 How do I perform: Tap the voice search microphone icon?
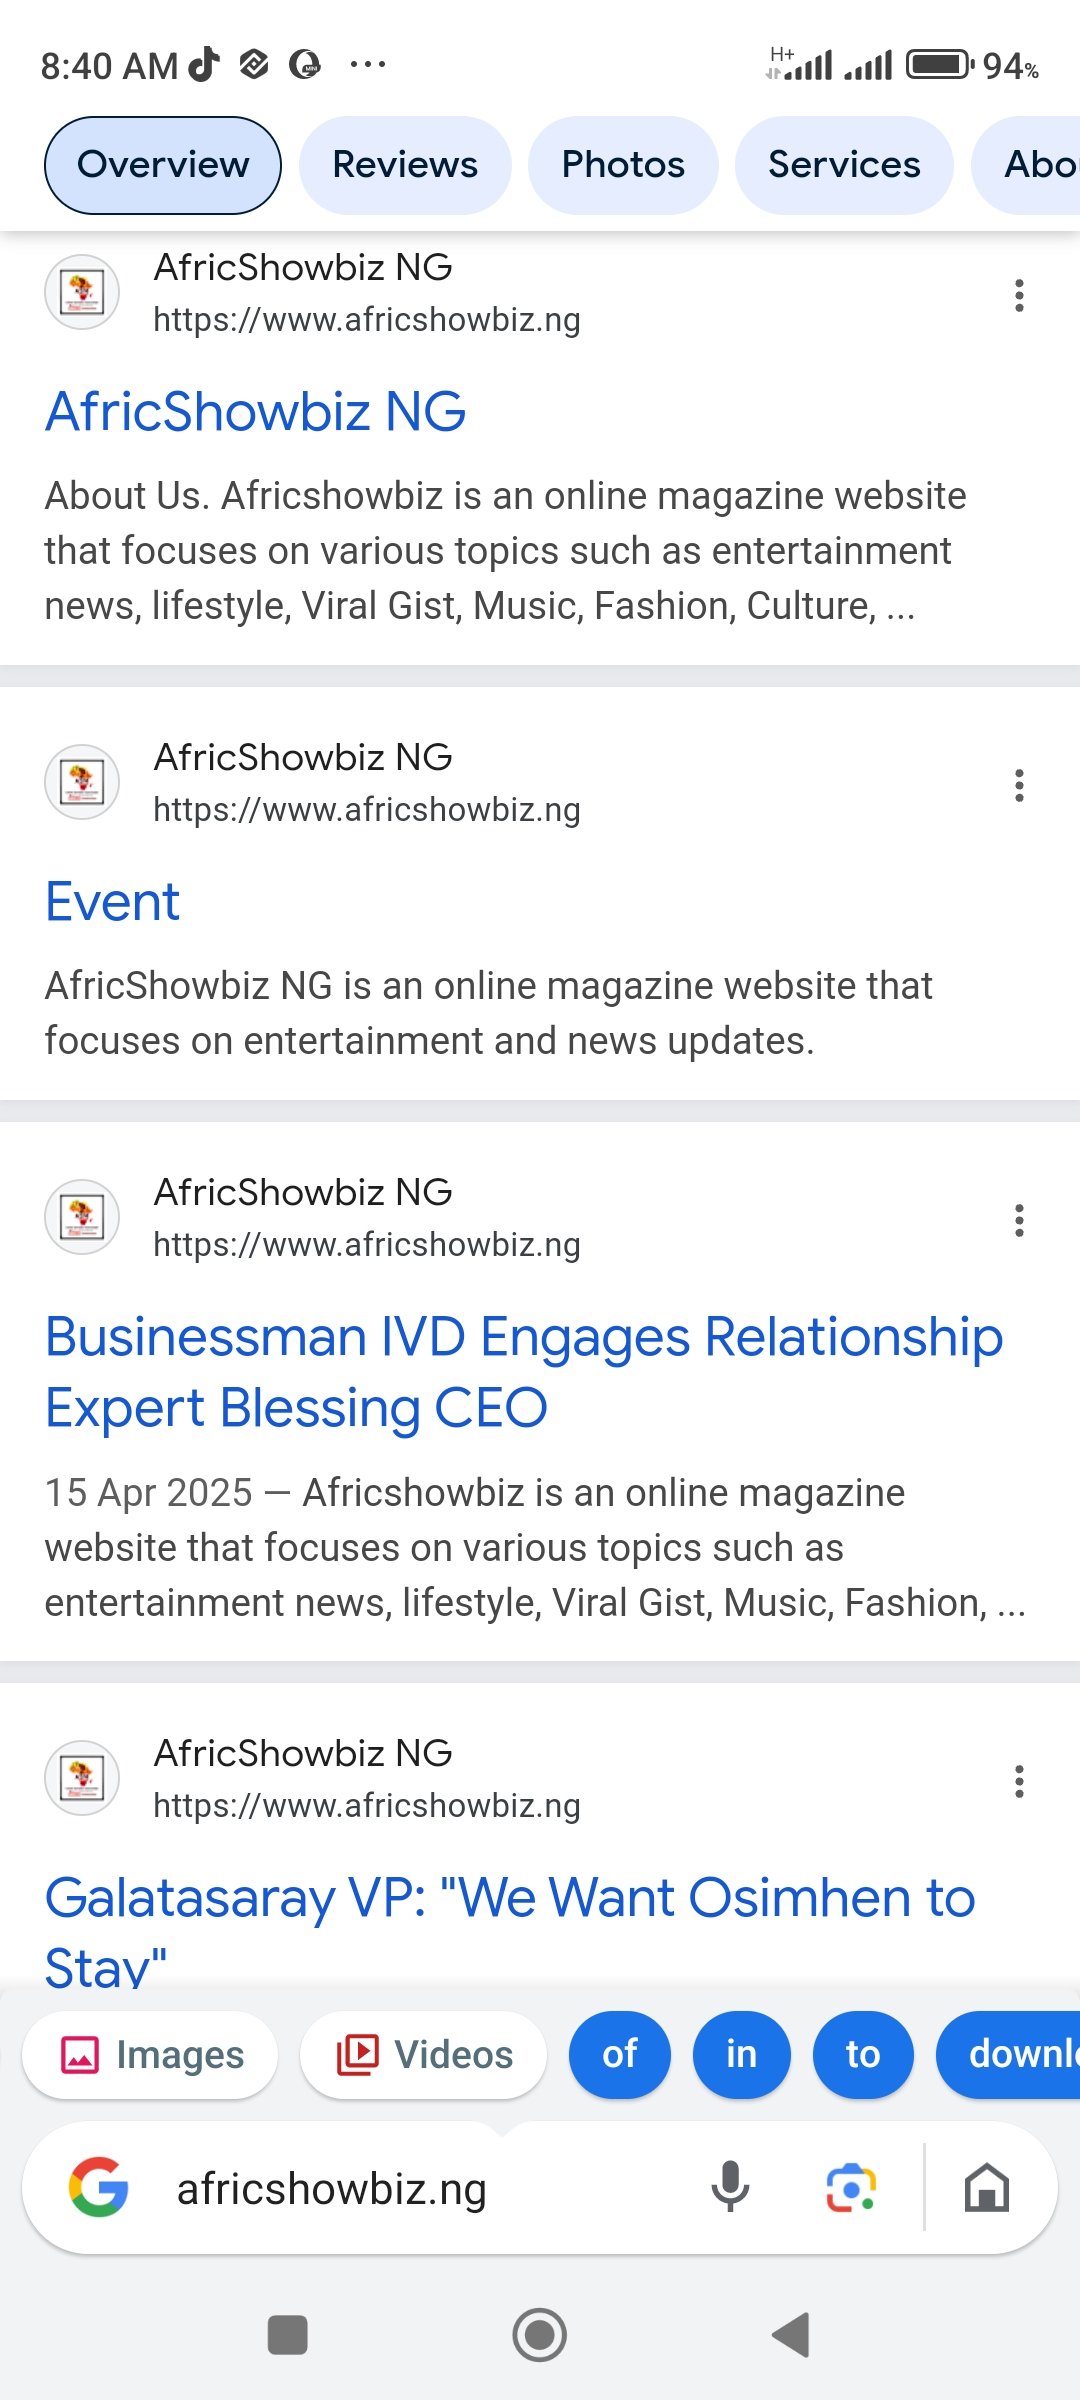[x=730, y=2187]
